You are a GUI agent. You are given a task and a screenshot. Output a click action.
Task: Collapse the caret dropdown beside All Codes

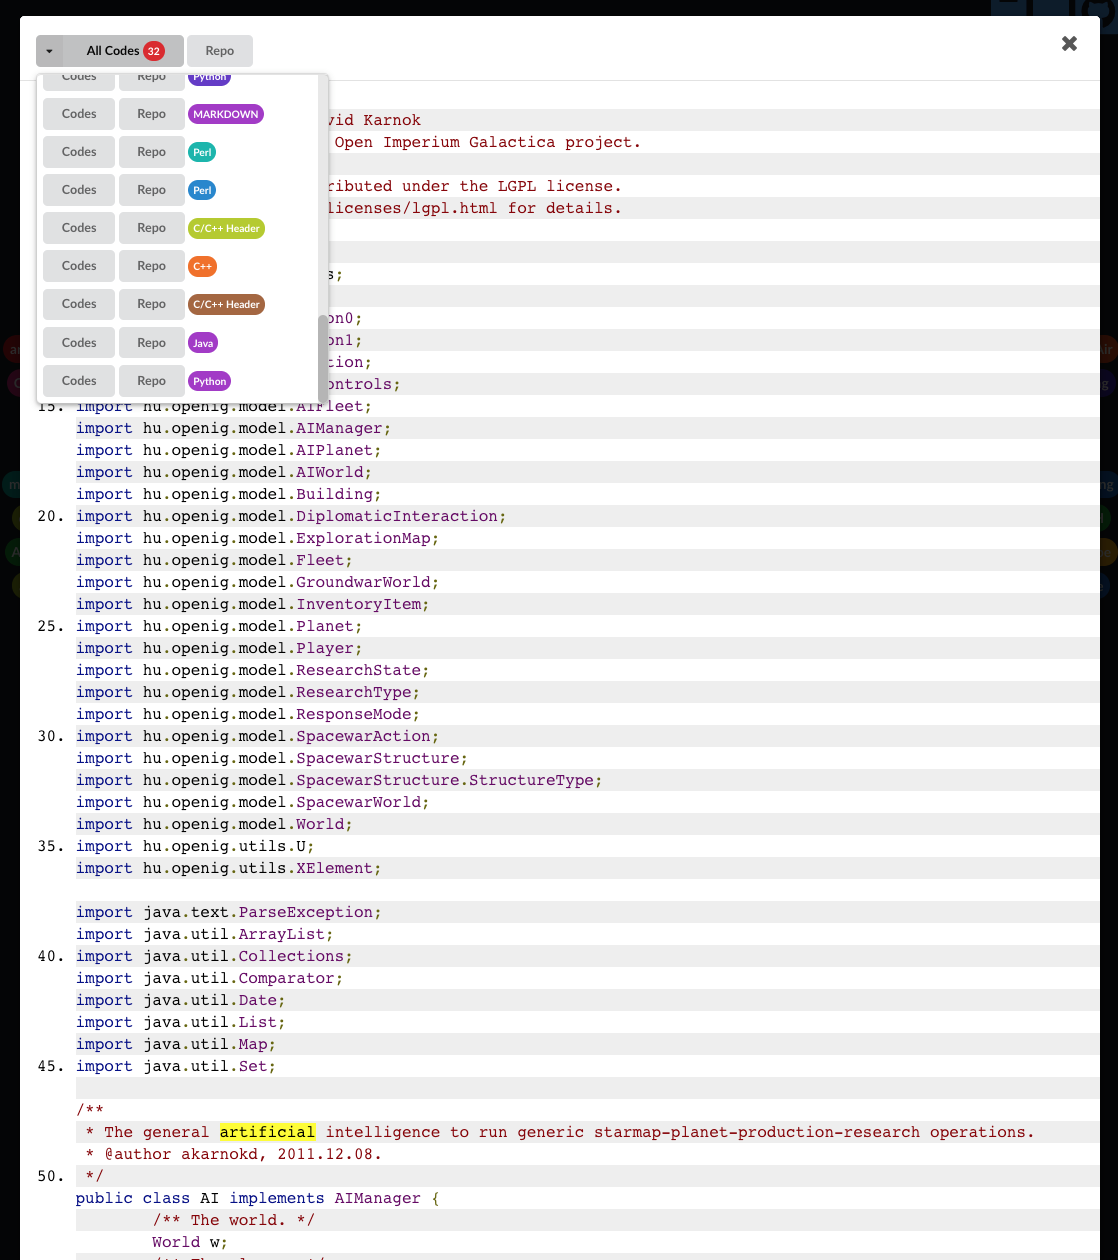point(49,51)
